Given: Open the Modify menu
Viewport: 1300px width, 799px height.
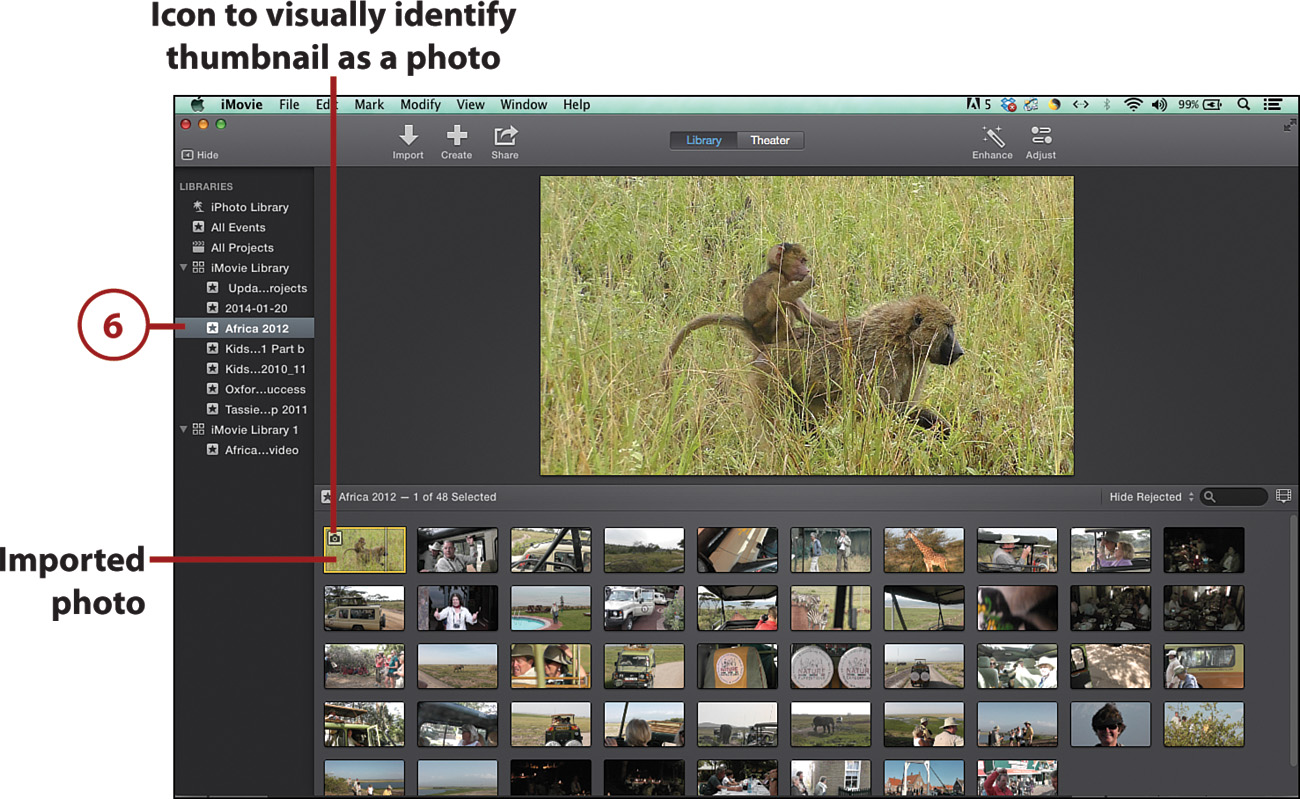Looking at the screenshot, I should [x=420, y=104].
